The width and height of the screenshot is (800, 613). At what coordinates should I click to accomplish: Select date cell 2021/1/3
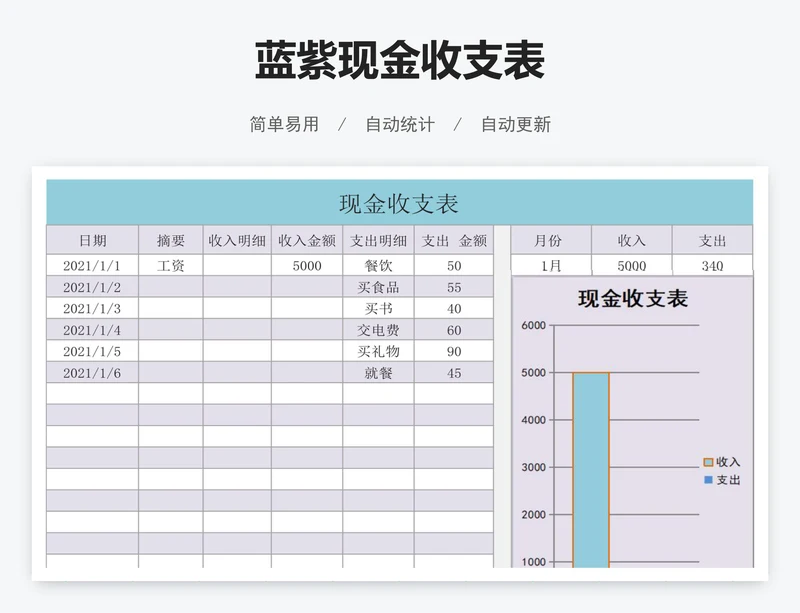coord(92,308)
